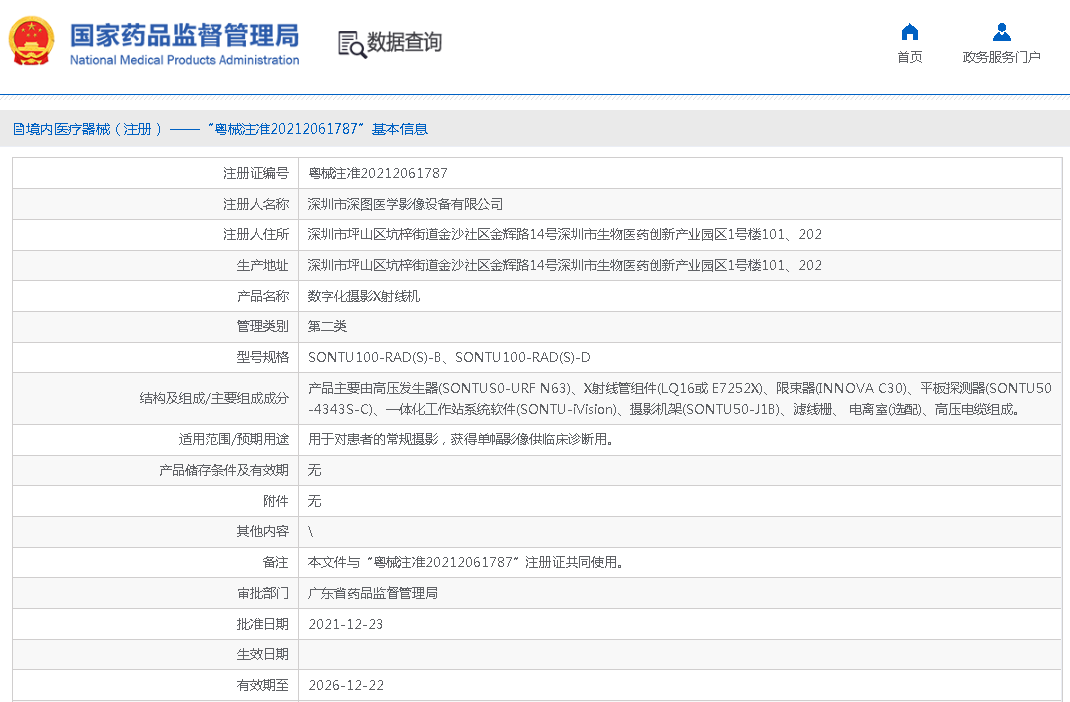Open the 首页 text link

pos(909,57)
